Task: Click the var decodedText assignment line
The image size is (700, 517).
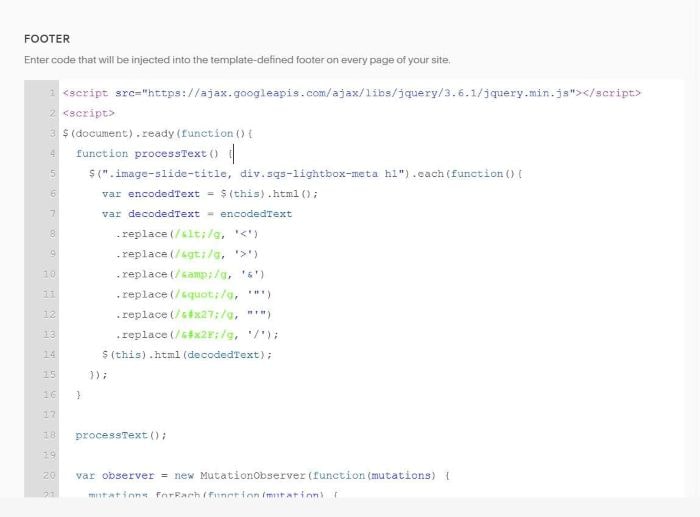Action: point(197,213)
